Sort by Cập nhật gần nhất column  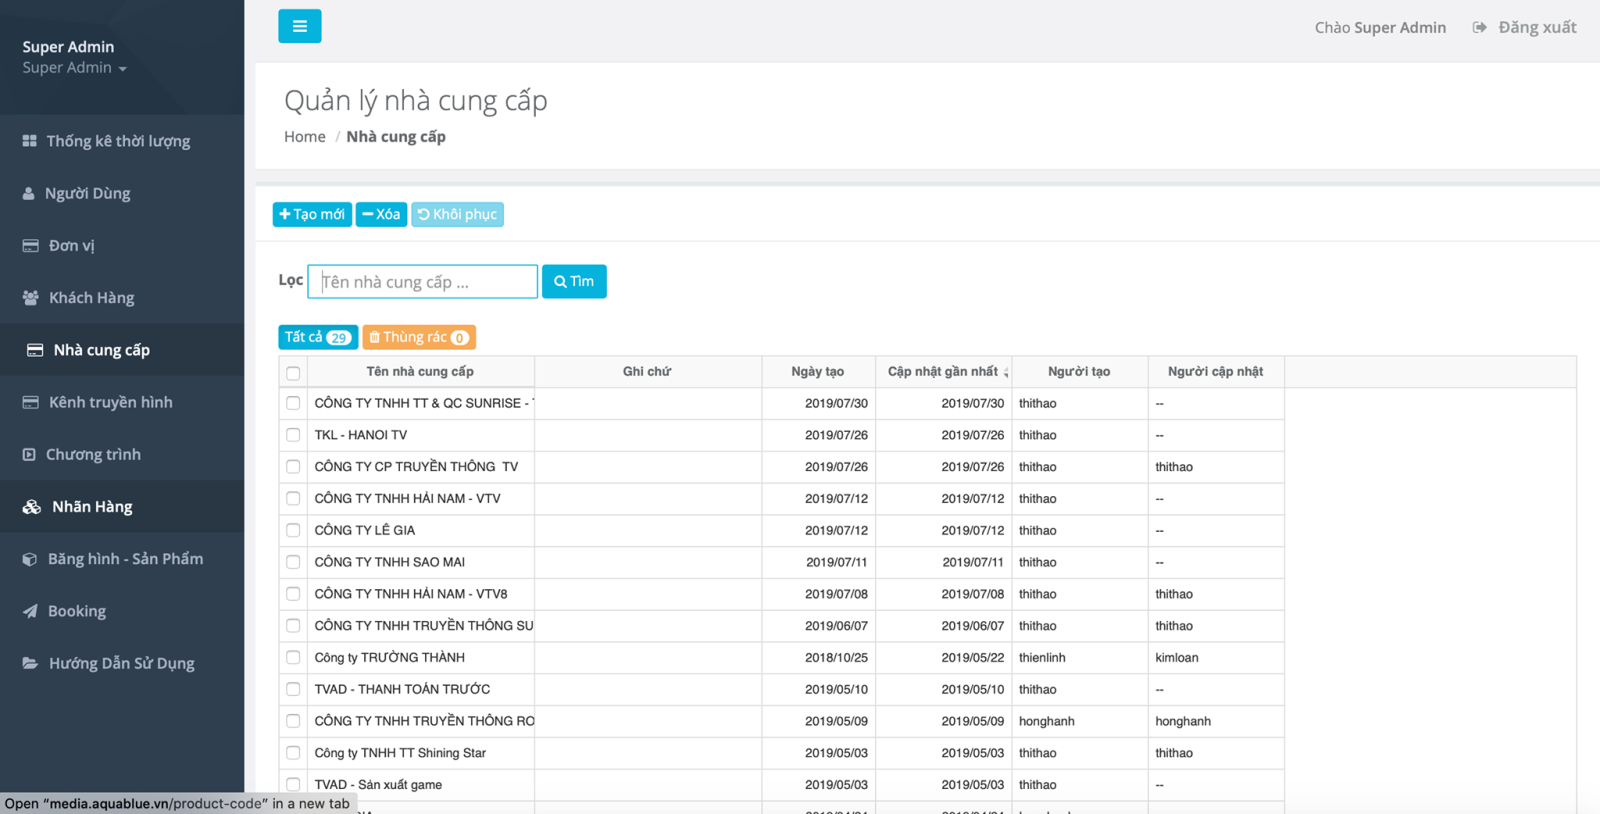(943, 372)
